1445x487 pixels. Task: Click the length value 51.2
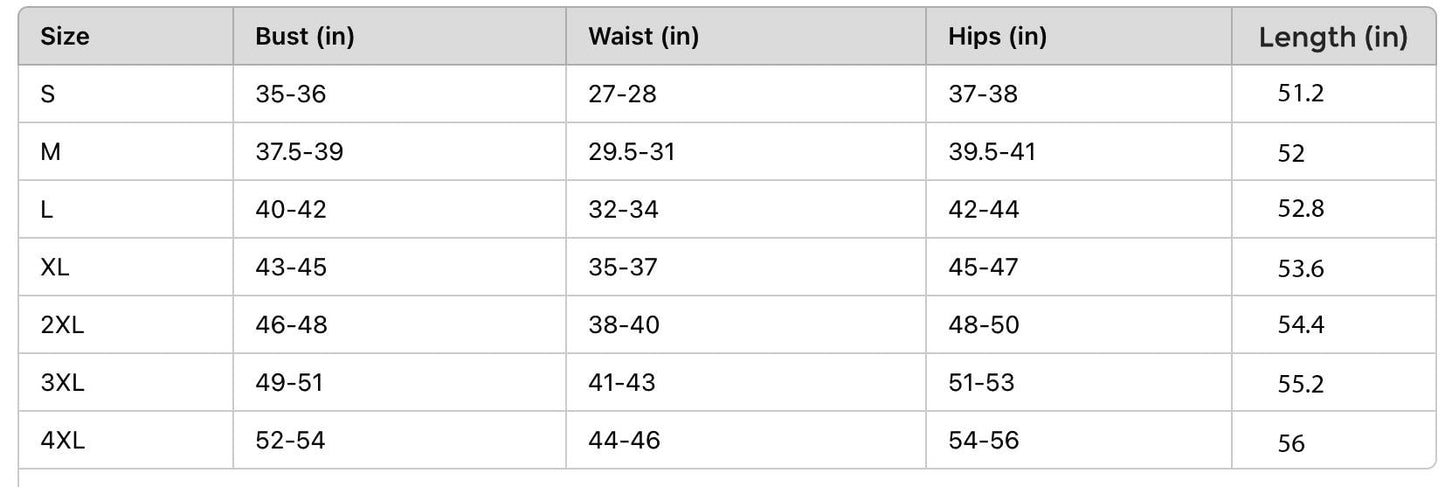pyautogui.click(x=1300, y=94)
